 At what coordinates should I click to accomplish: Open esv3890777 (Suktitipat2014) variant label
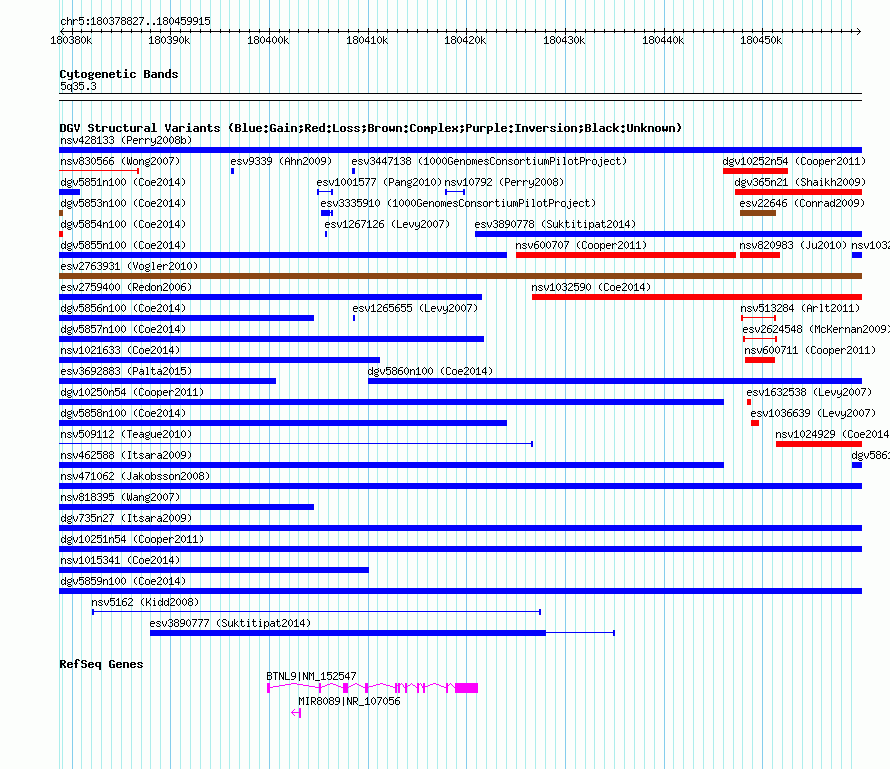pos(230,623)
